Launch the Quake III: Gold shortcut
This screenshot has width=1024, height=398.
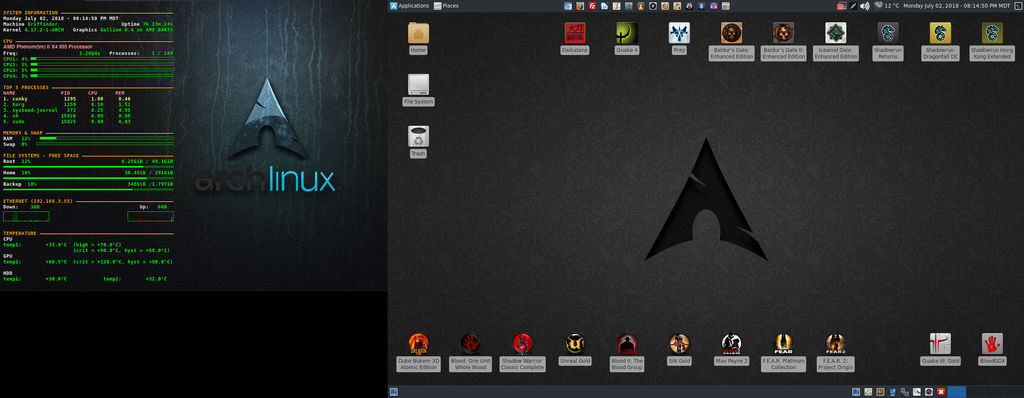point(940,349)
